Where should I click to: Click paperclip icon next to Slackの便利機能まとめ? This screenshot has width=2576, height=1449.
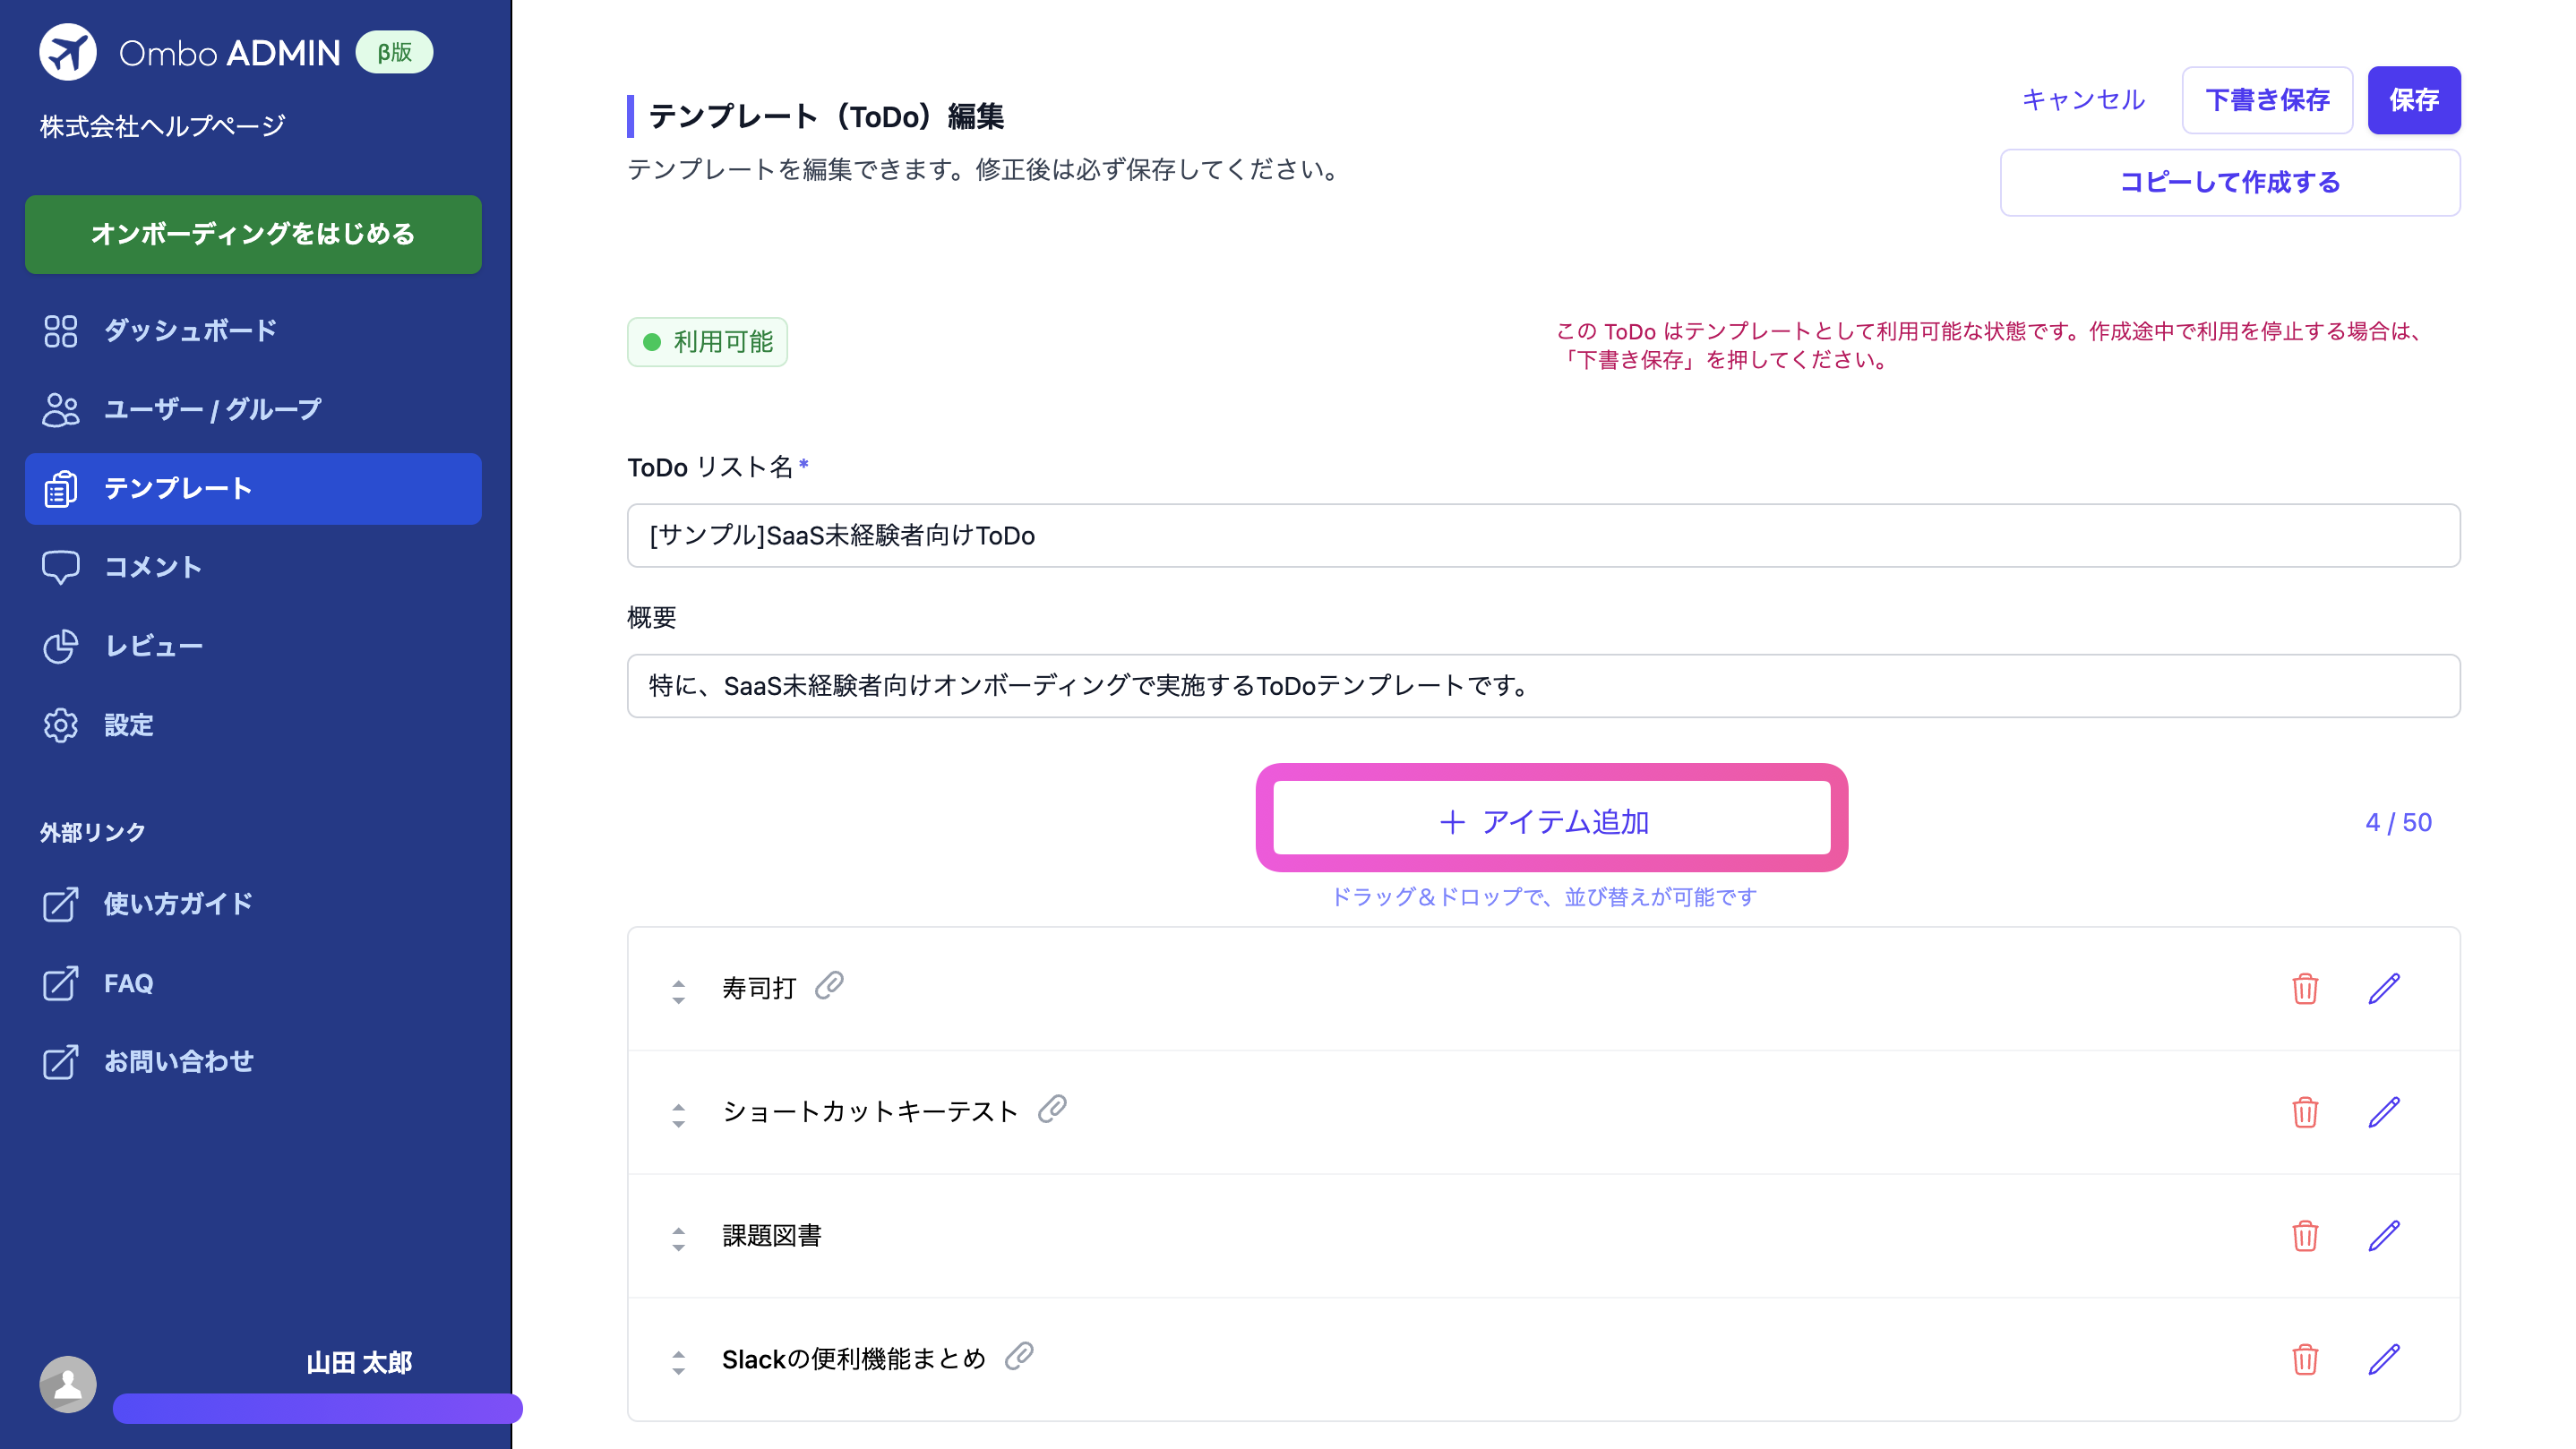(x=1019, y=1356)
